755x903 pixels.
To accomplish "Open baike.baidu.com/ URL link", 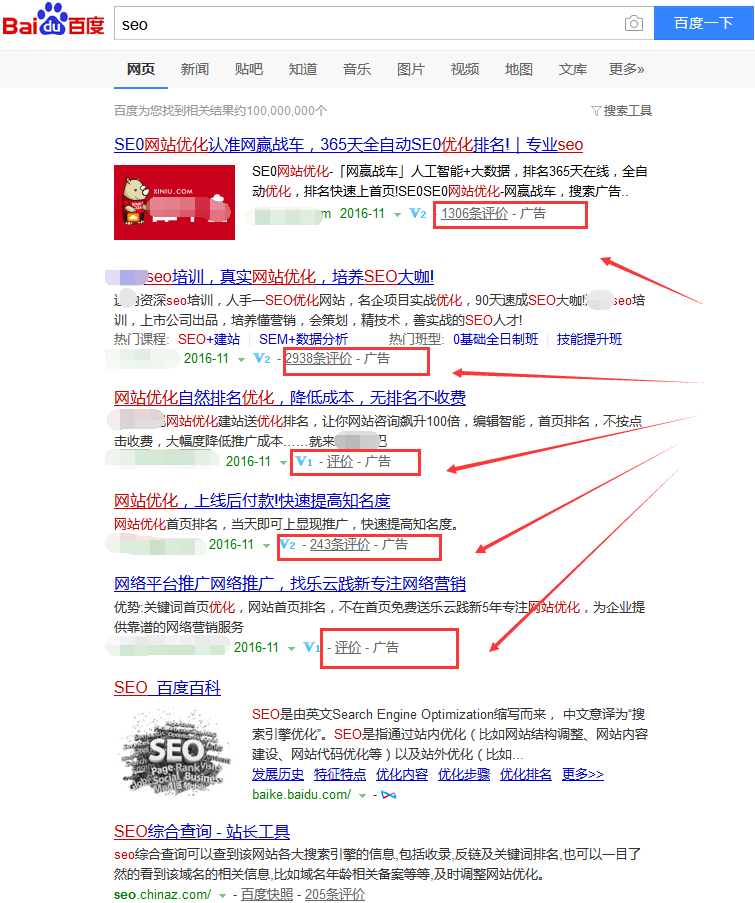I will pyautogui.click(x=301, y=795).
